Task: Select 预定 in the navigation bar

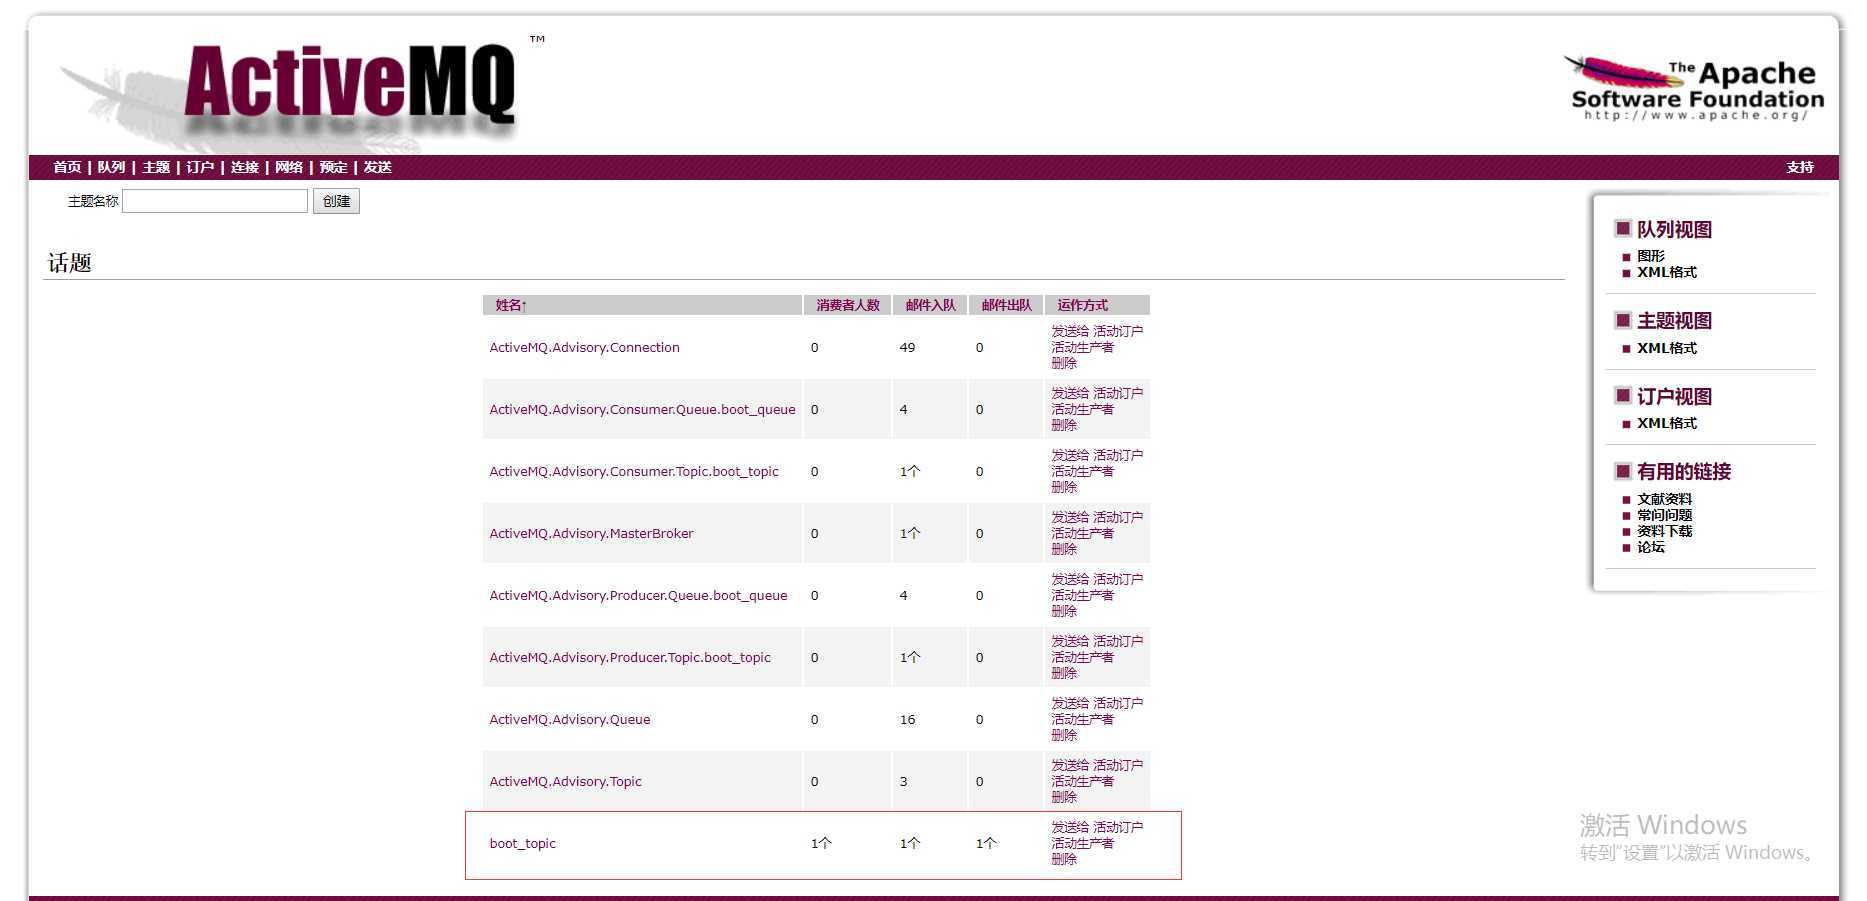Action: (x=333, y=167)
